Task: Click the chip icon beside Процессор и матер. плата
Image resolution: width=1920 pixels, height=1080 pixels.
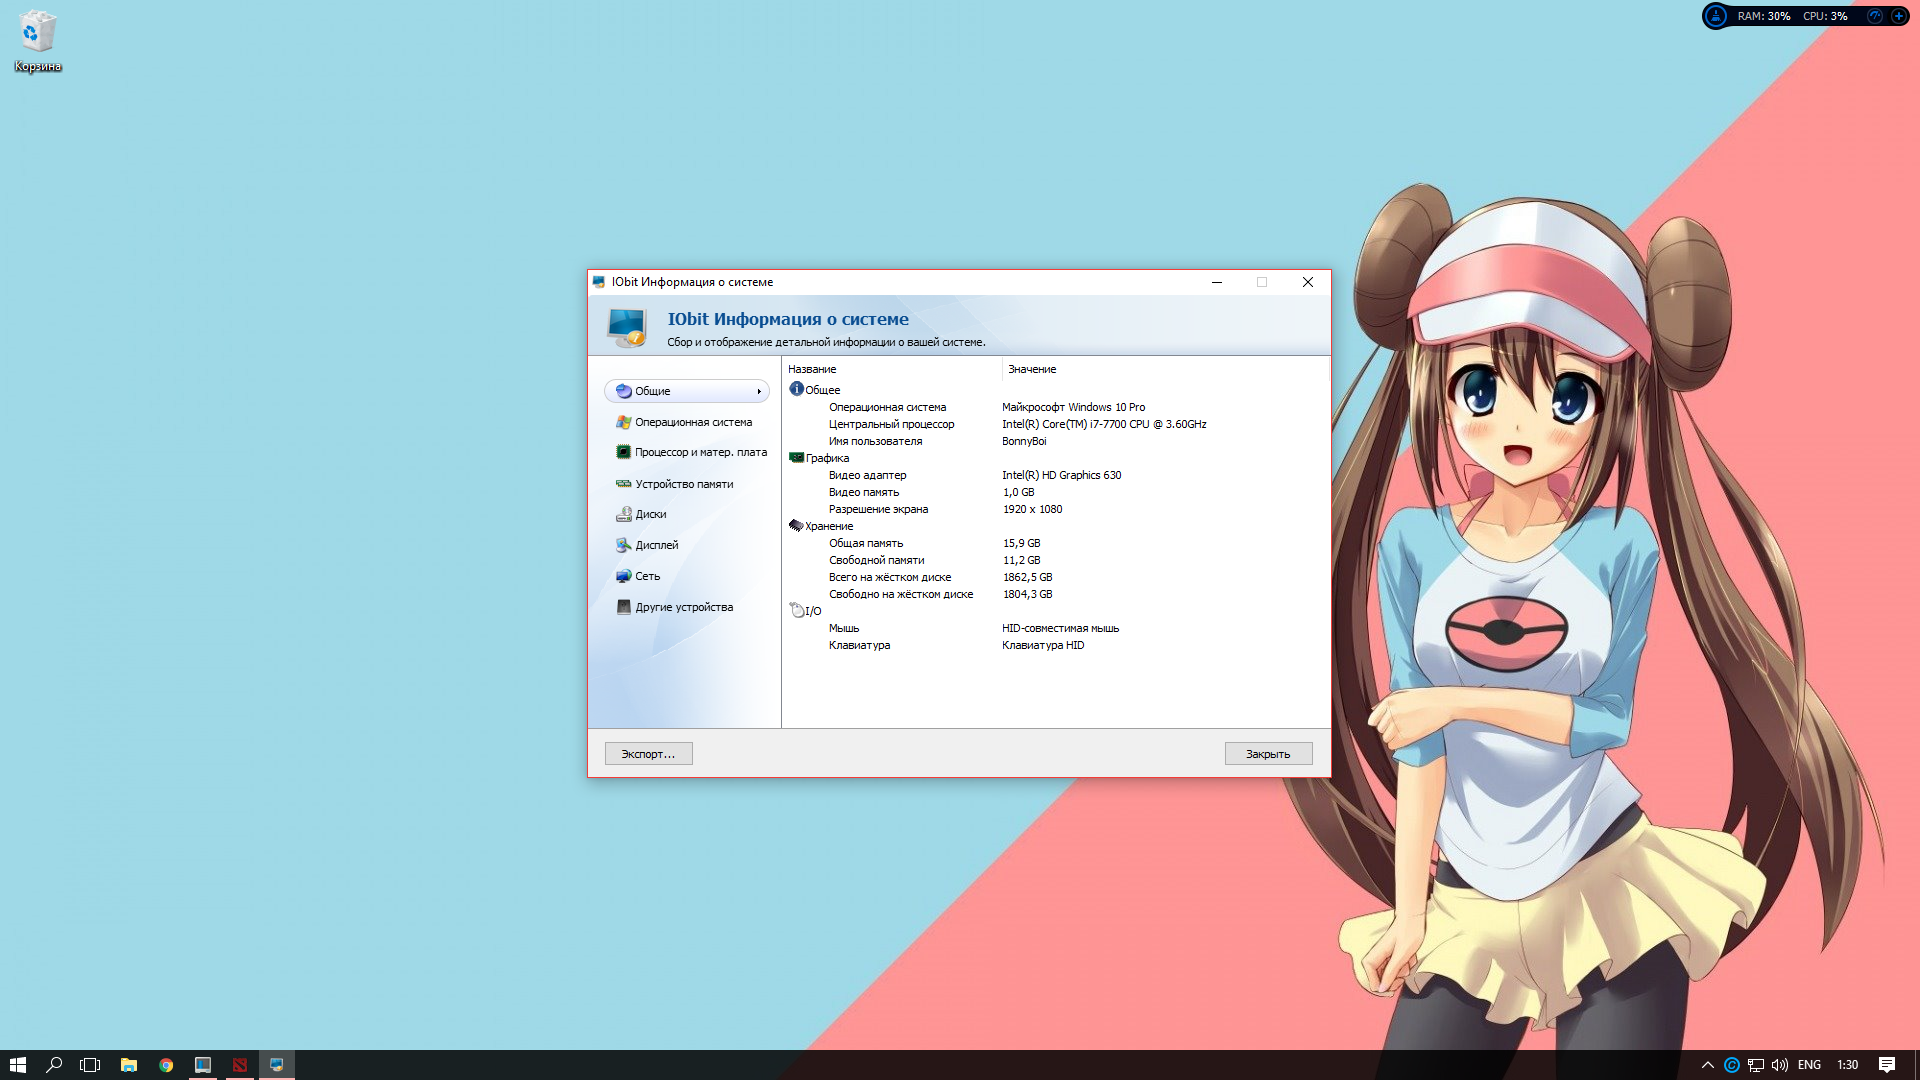Action: pyautogui.click(x=623, y=452)
